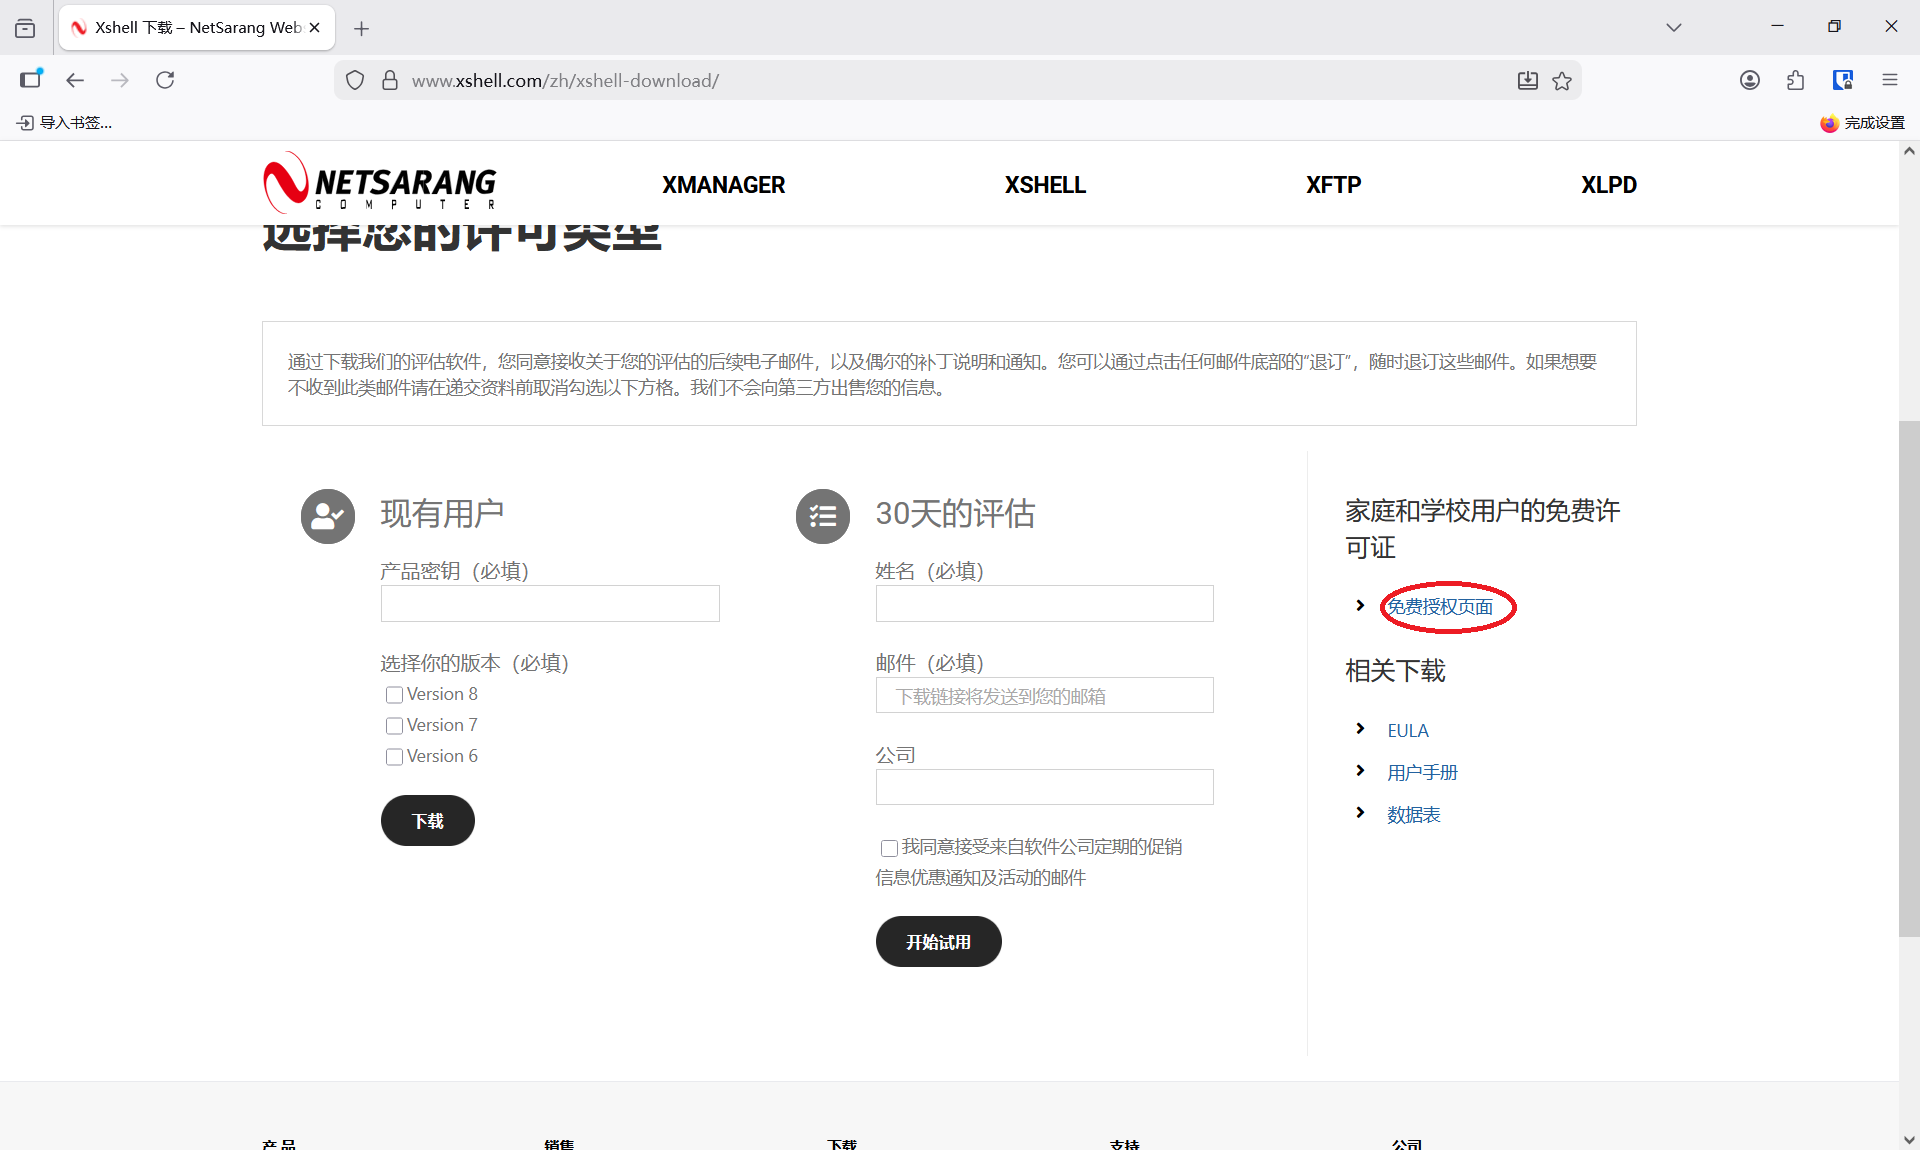This screenshot has height=1150, width=1920.
Task: Click 导入书签 in the bookmarks bar
Action: tap(65, 122)
